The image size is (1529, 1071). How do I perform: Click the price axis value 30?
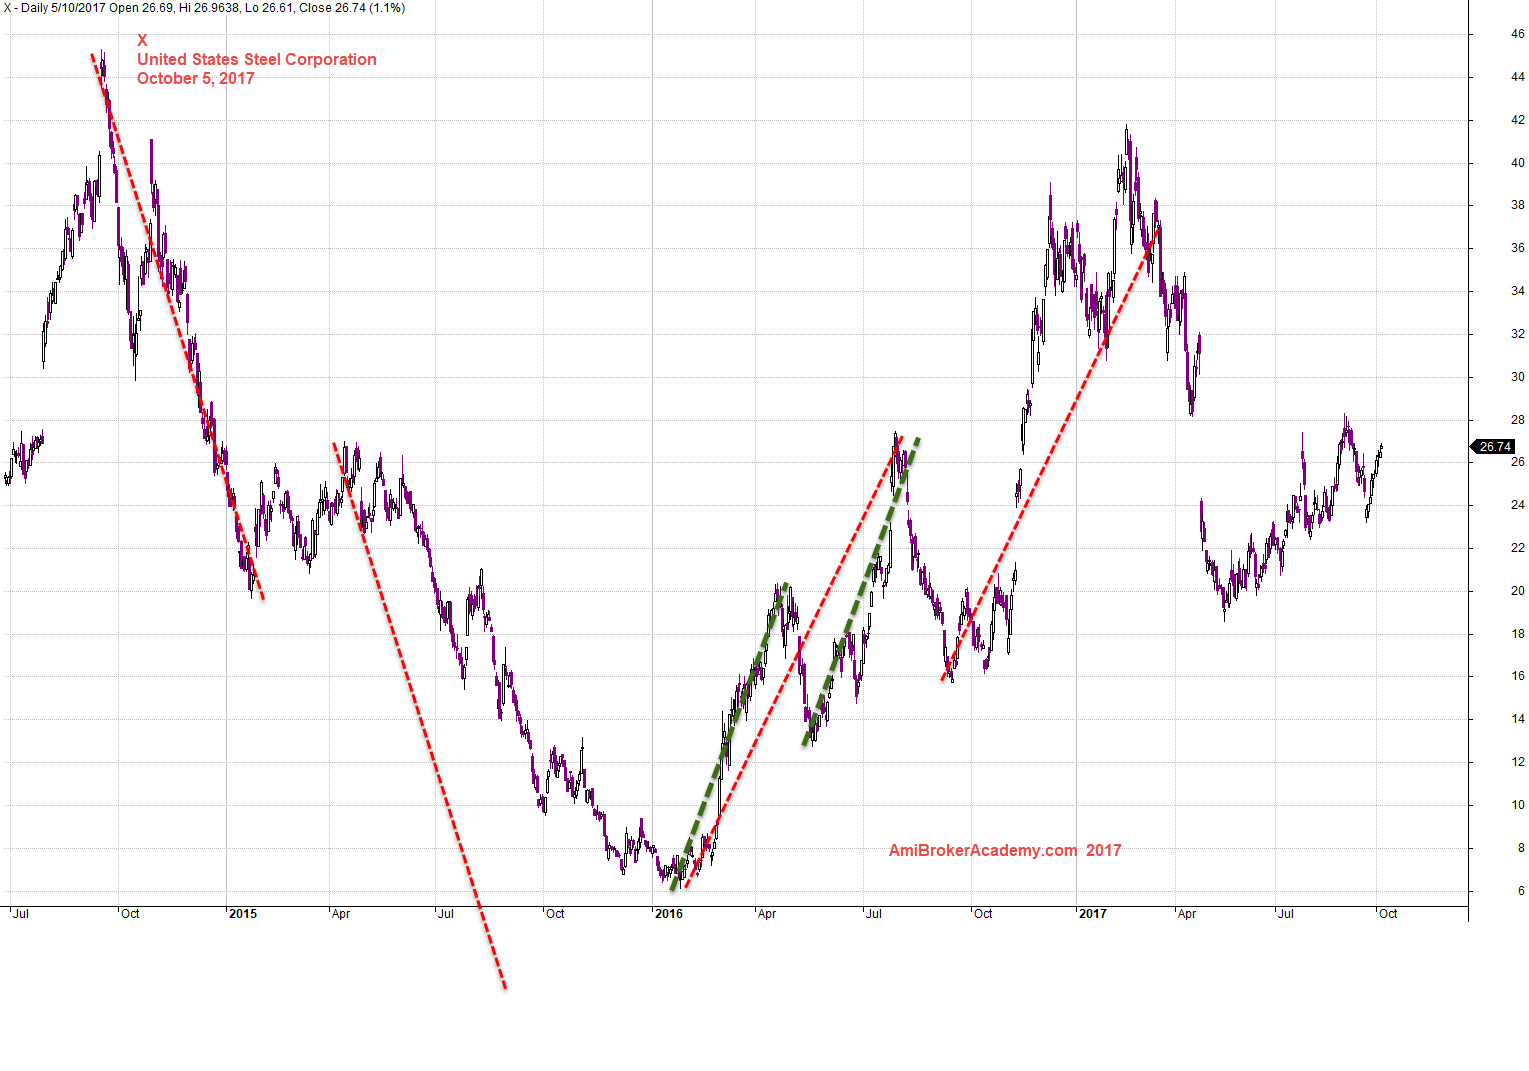pos(1518,377)
